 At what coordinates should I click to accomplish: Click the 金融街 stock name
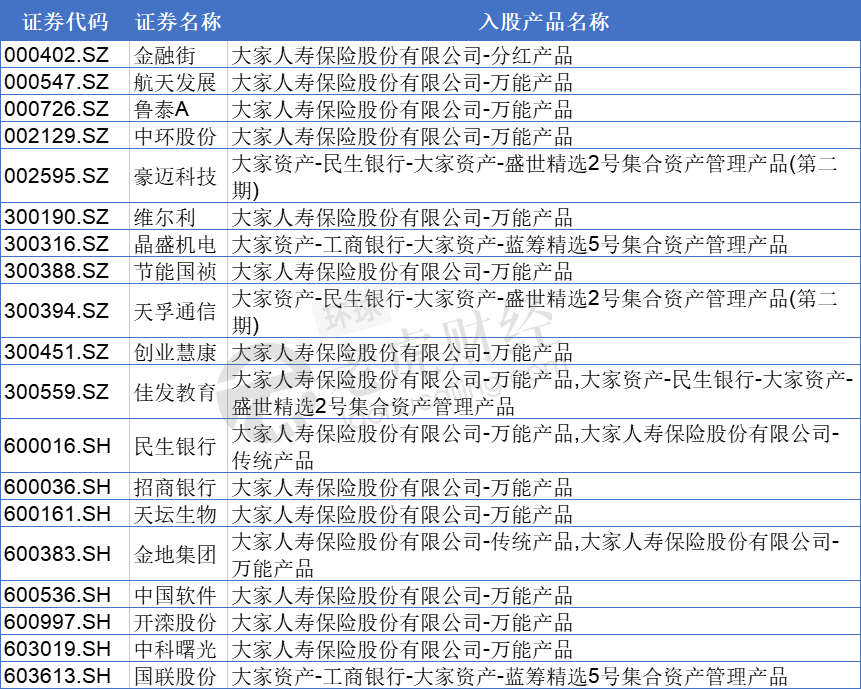tap(165, 55)
